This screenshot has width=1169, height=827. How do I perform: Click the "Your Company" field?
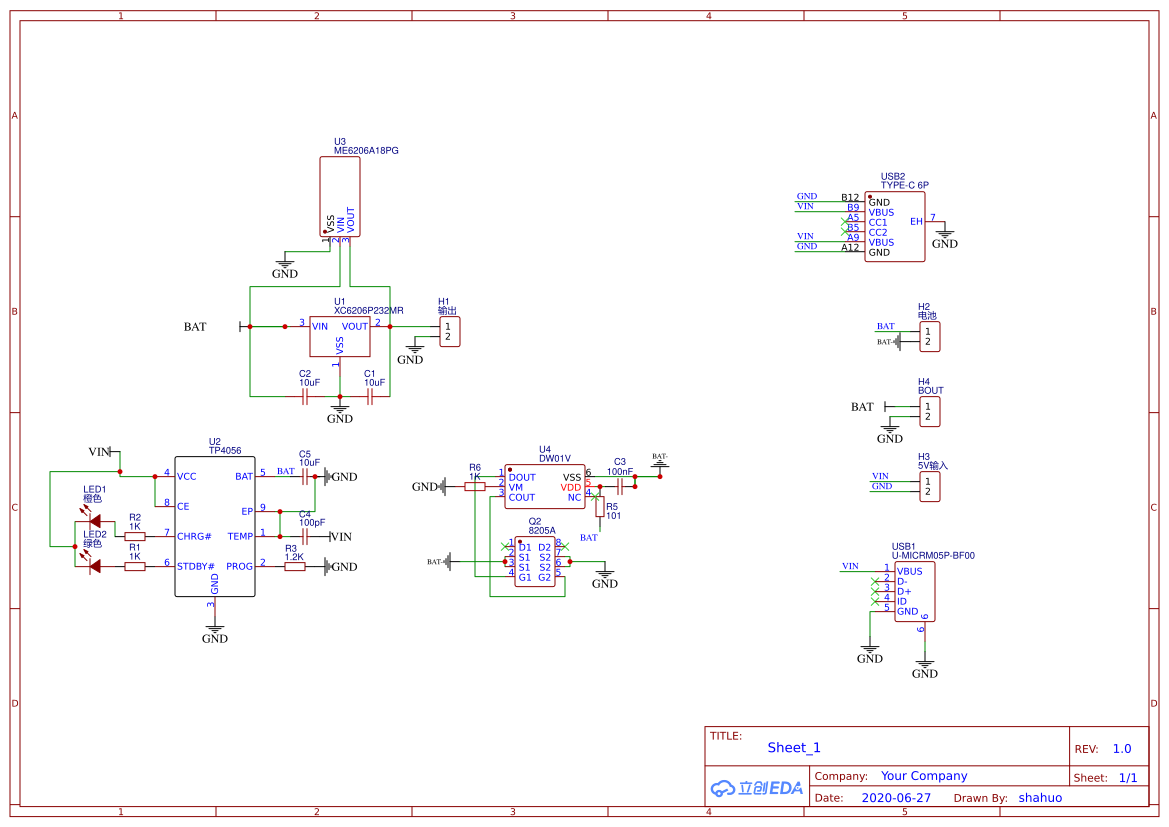click(x=924, y=776)
